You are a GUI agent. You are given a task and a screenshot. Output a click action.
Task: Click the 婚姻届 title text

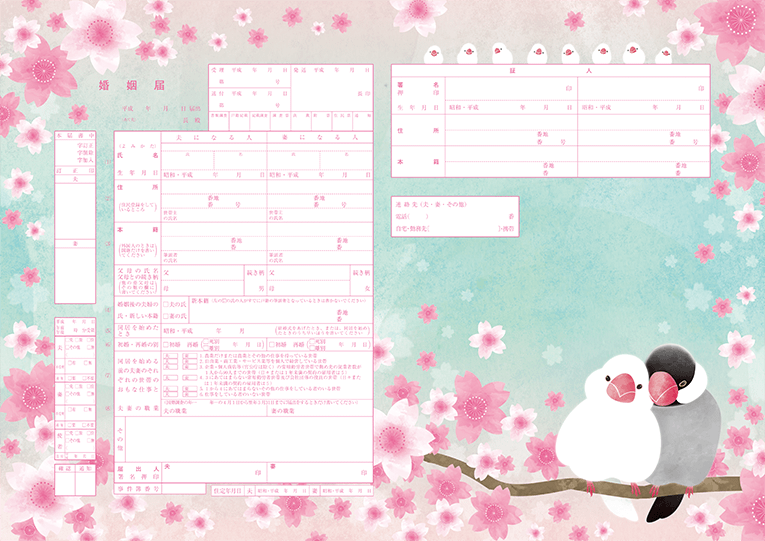[x=117, y=88]
